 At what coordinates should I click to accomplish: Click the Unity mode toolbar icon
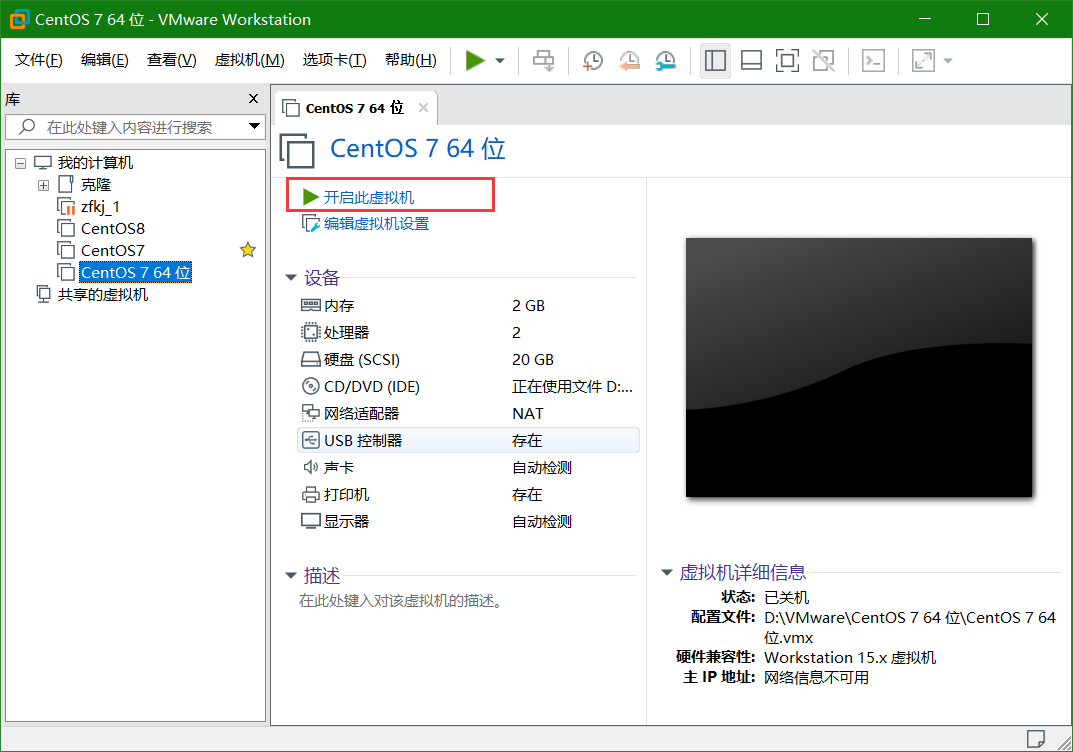click(823, 60)
